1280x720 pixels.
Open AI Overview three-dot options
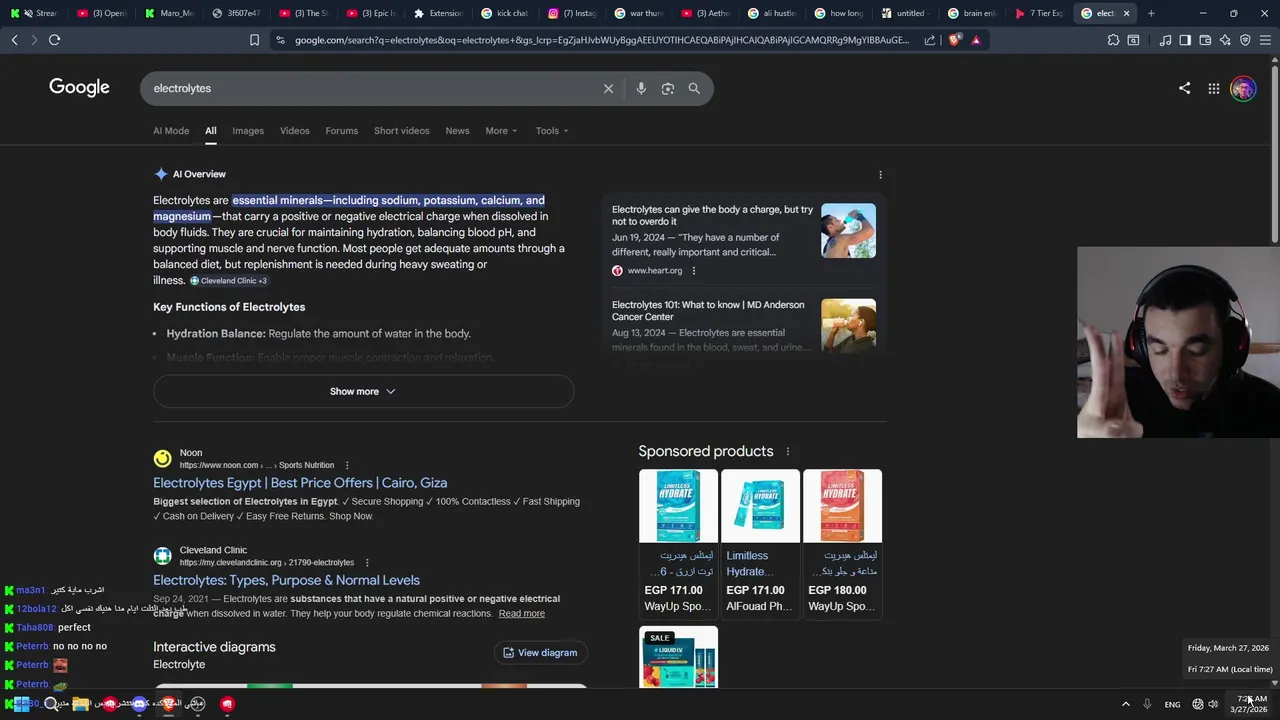[x=880, y=174]
